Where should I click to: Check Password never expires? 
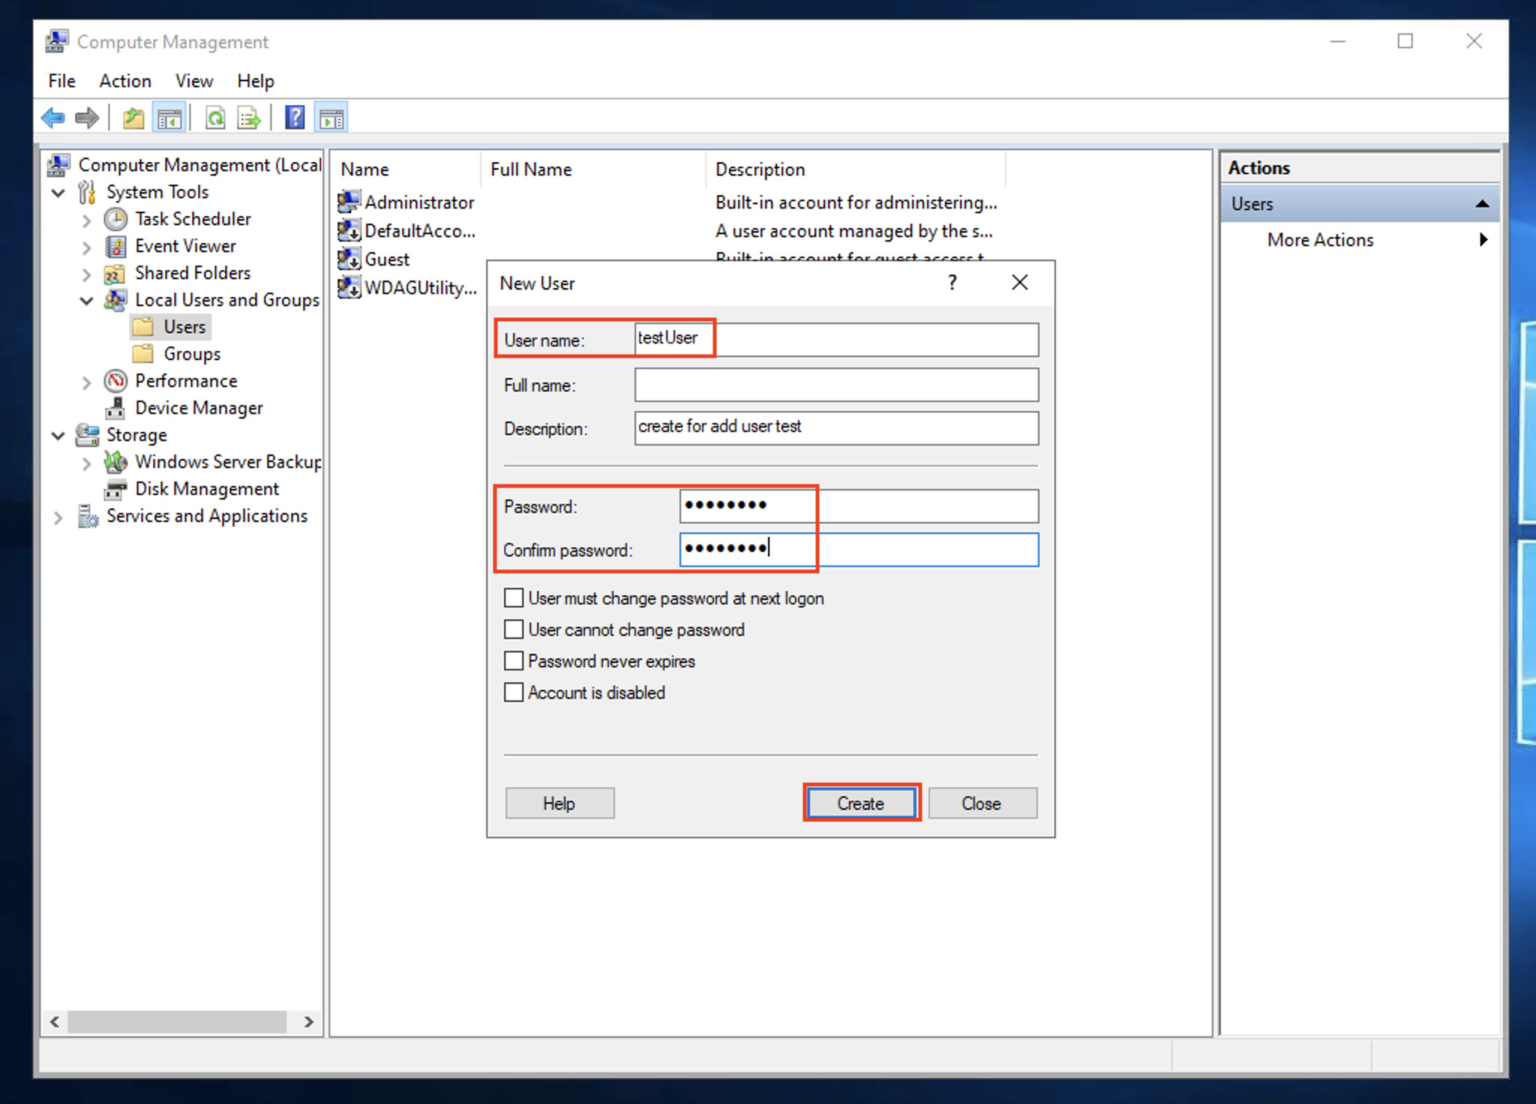pos(514,660)
